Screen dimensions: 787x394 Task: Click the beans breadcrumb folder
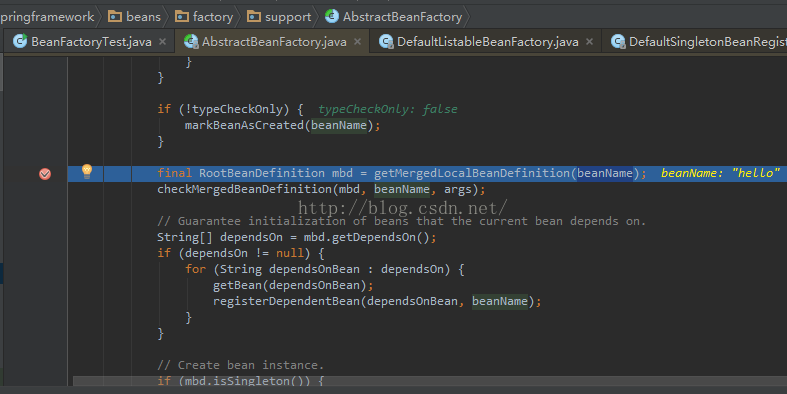click(135, 17)
